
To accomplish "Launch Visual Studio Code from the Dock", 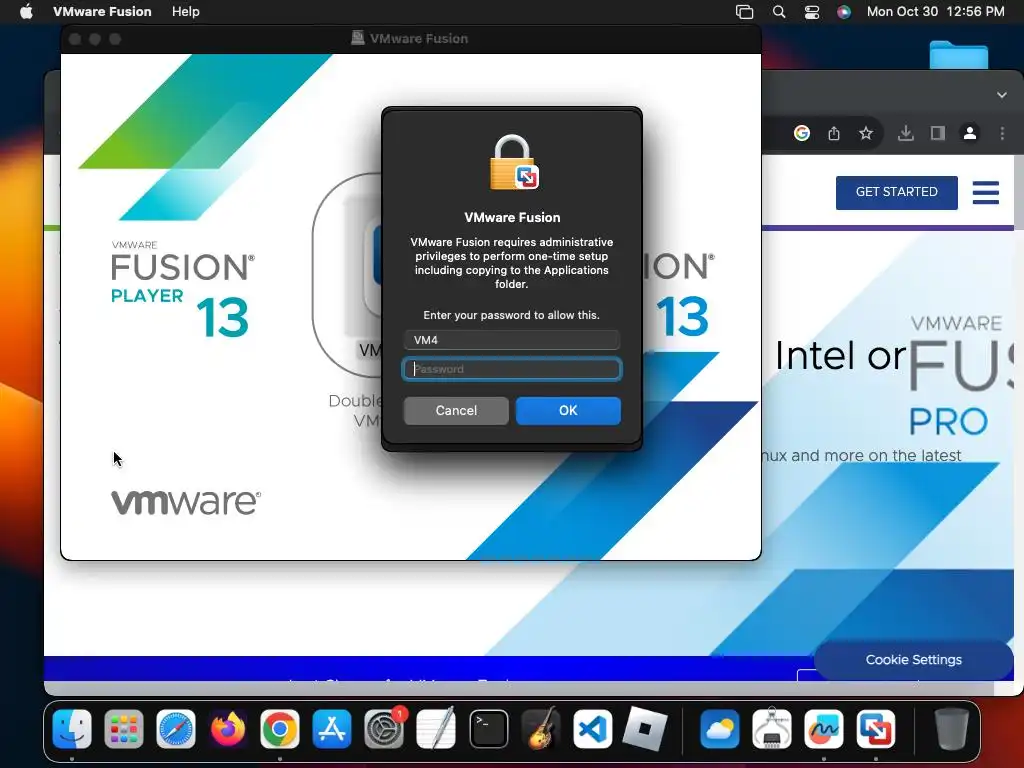I will pos(592,729).
